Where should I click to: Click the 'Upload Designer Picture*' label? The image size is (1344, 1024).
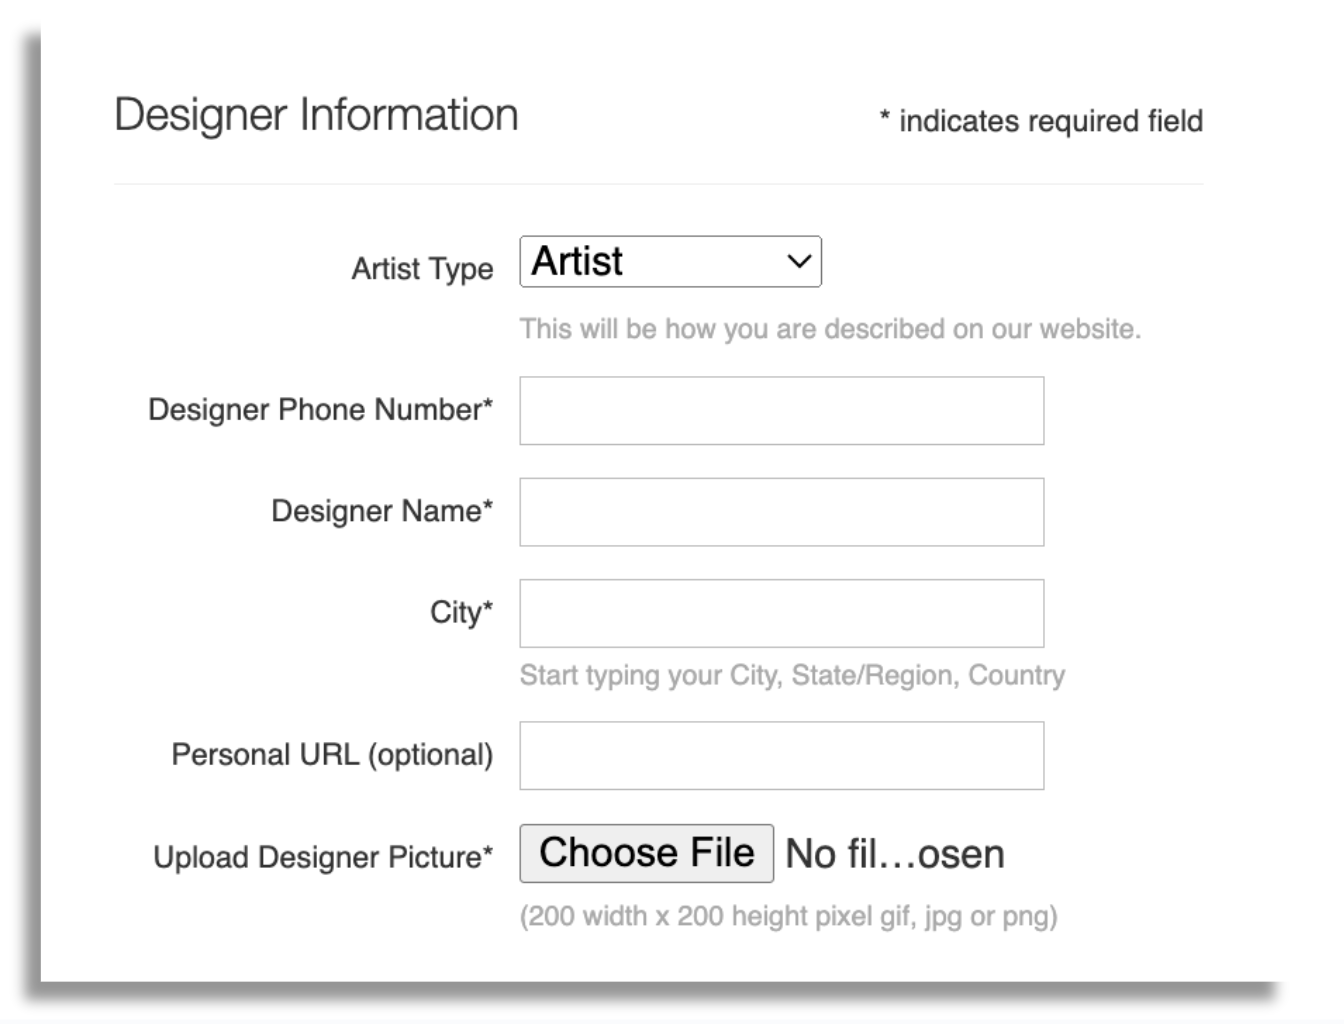(322, 857)
